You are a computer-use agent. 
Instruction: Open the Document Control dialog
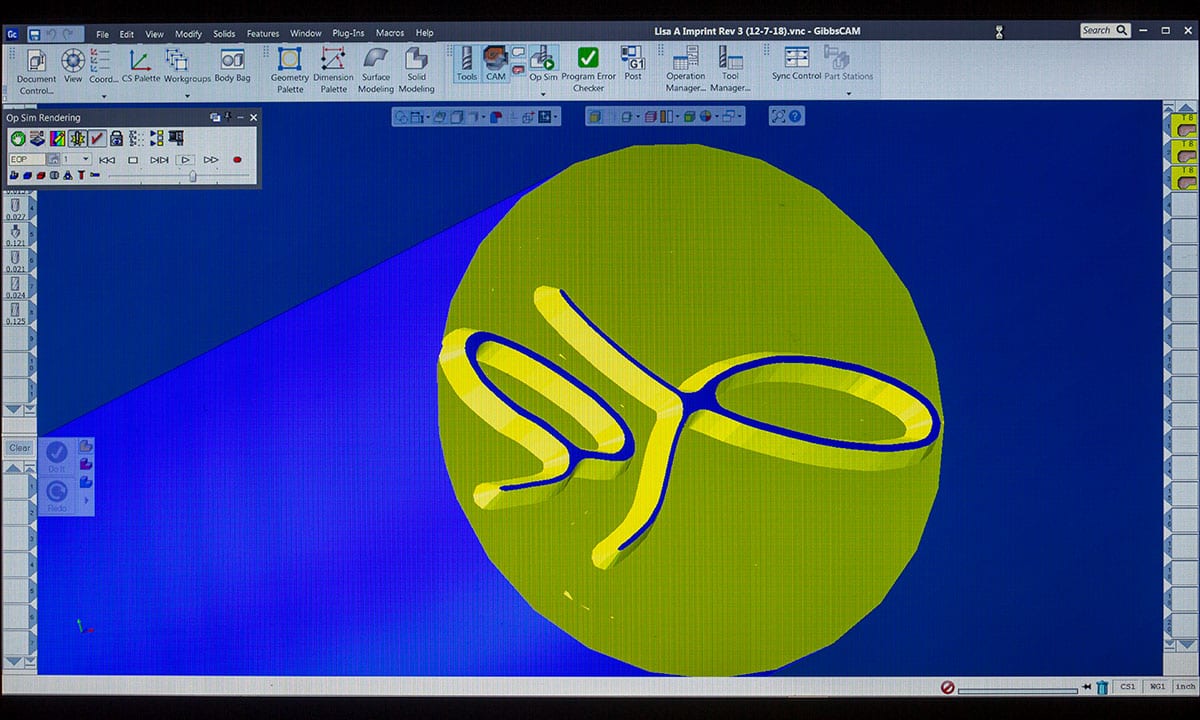(x=36, y=69)
